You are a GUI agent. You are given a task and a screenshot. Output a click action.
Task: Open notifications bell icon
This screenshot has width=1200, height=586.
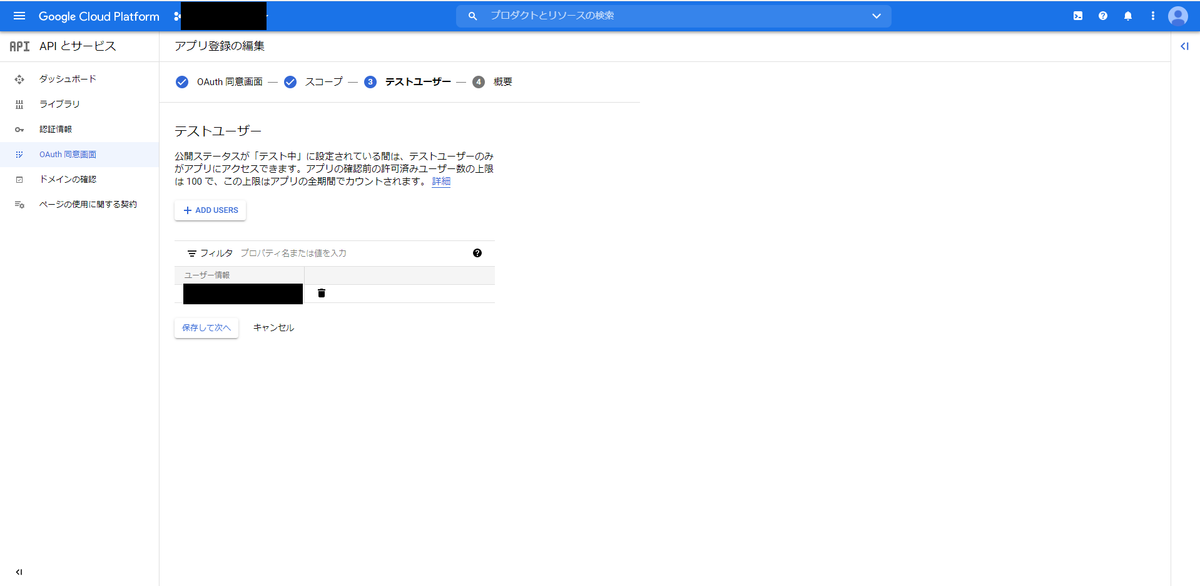point(1128,16)
